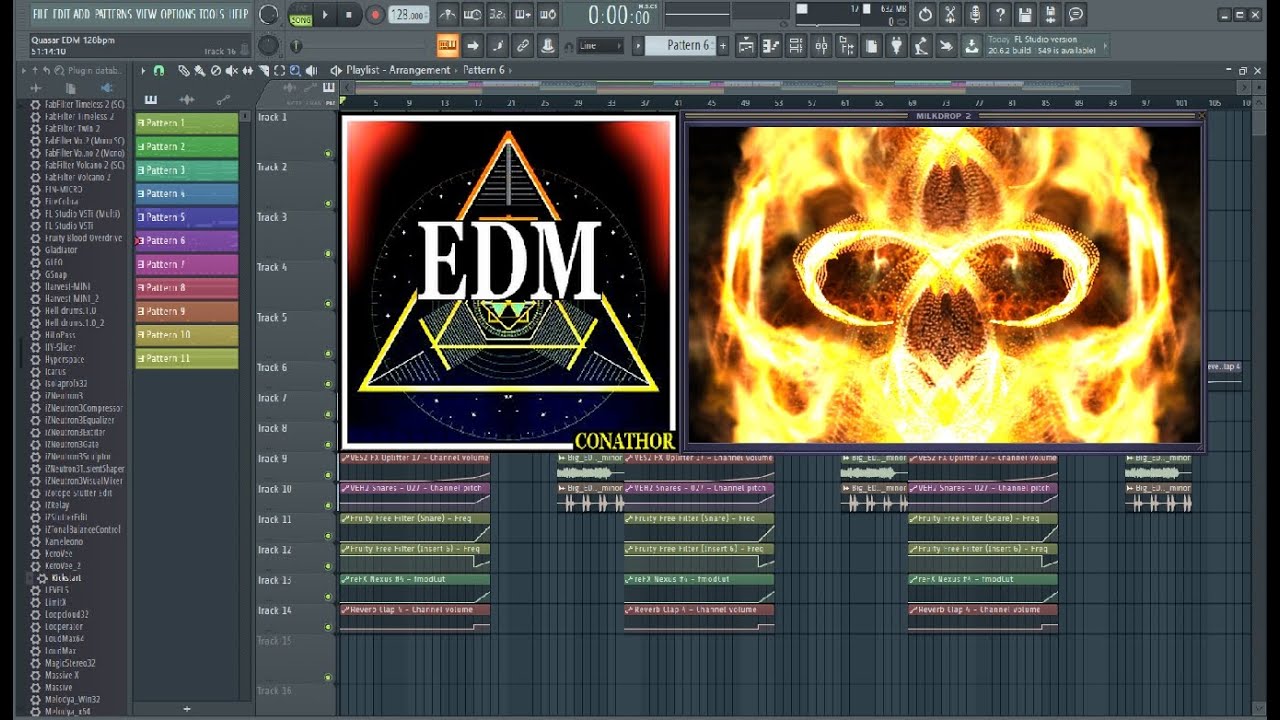Arm the Record button

pyautogui.click(x=374, y=15)
